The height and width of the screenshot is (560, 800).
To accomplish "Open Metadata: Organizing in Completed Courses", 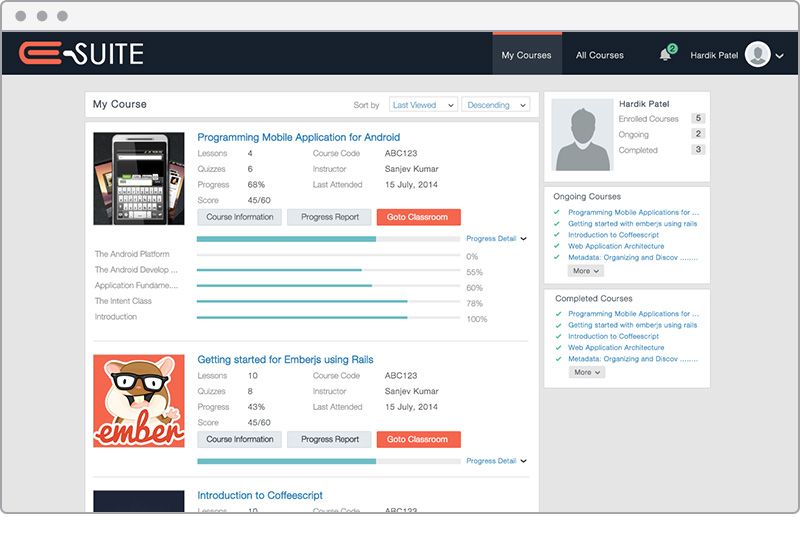I will (633, 359).
